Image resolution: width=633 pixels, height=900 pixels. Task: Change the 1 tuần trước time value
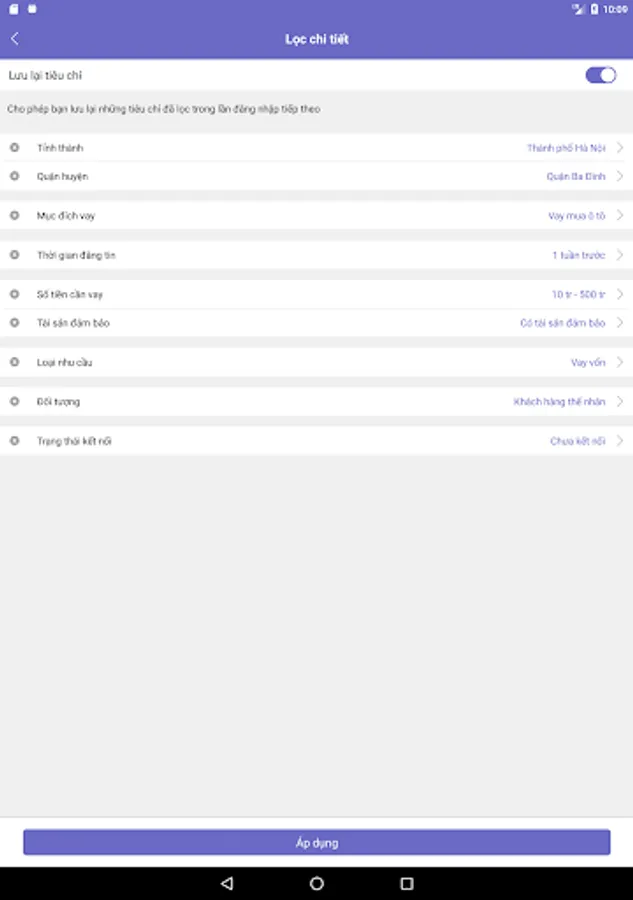pos(578,255)
